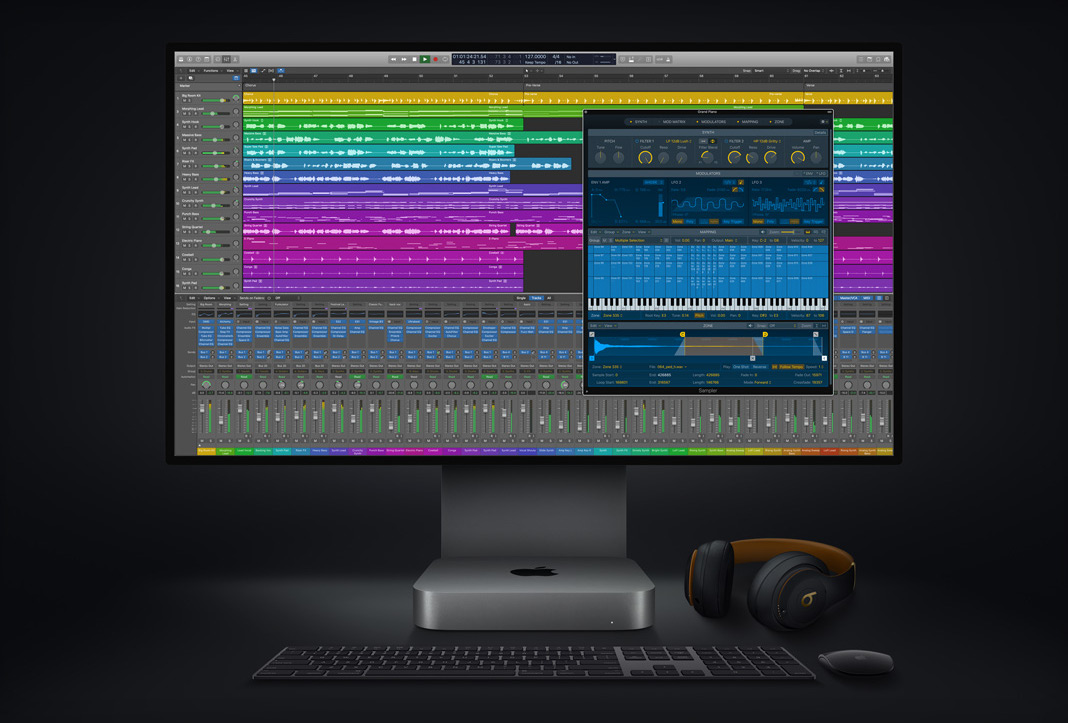Screen dimensions: 1068x723
Task: Mute the Big Room Kit track
Action: (183, 101)
